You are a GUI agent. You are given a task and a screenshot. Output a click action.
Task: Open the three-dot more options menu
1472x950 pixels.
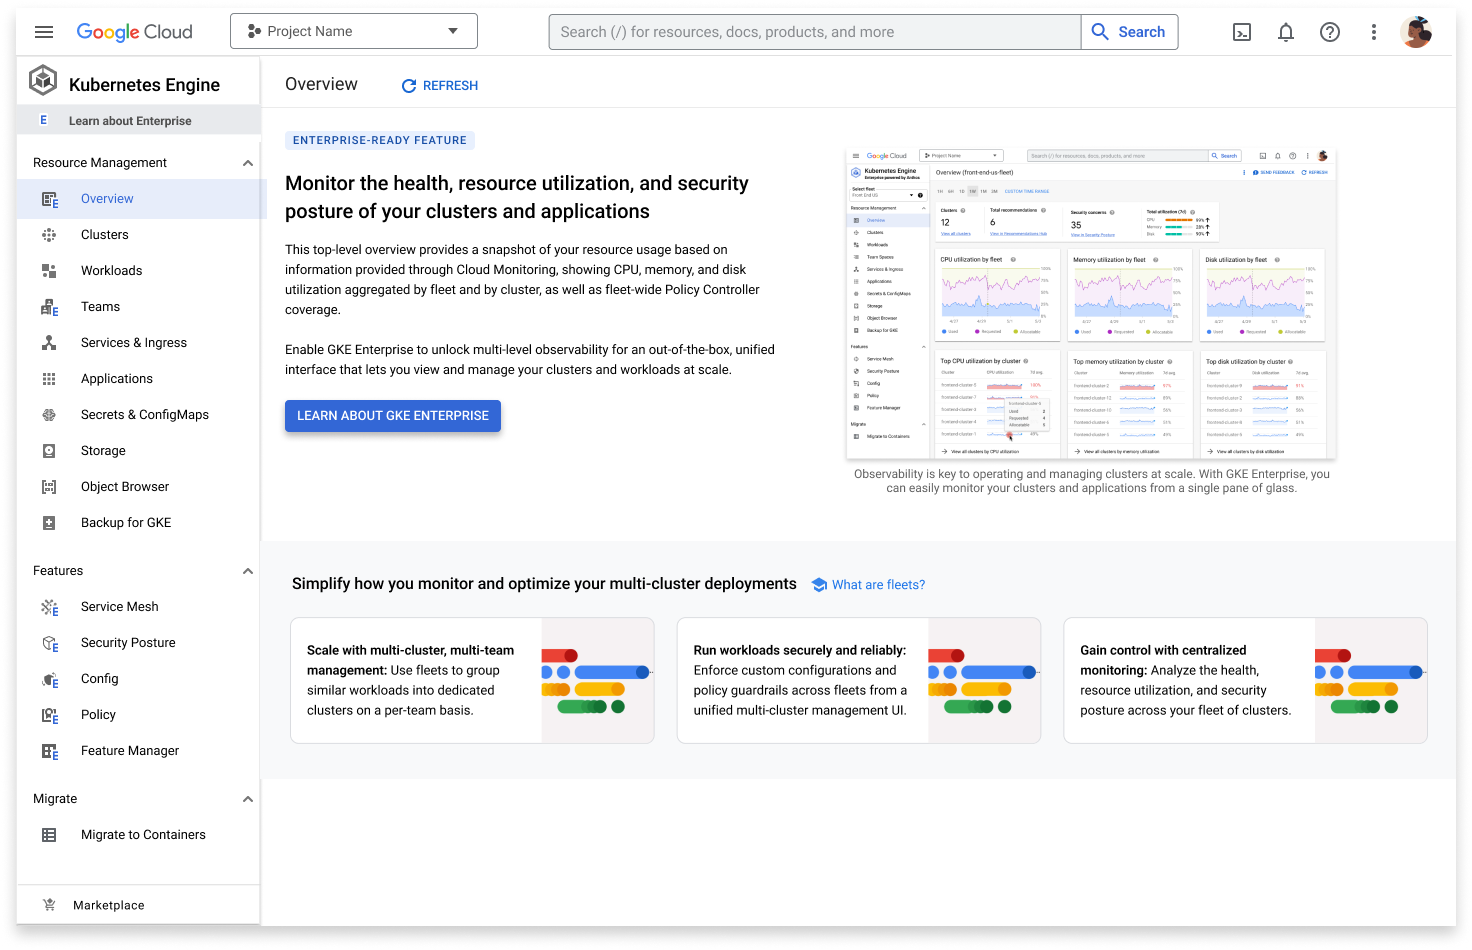(1374, 32)
